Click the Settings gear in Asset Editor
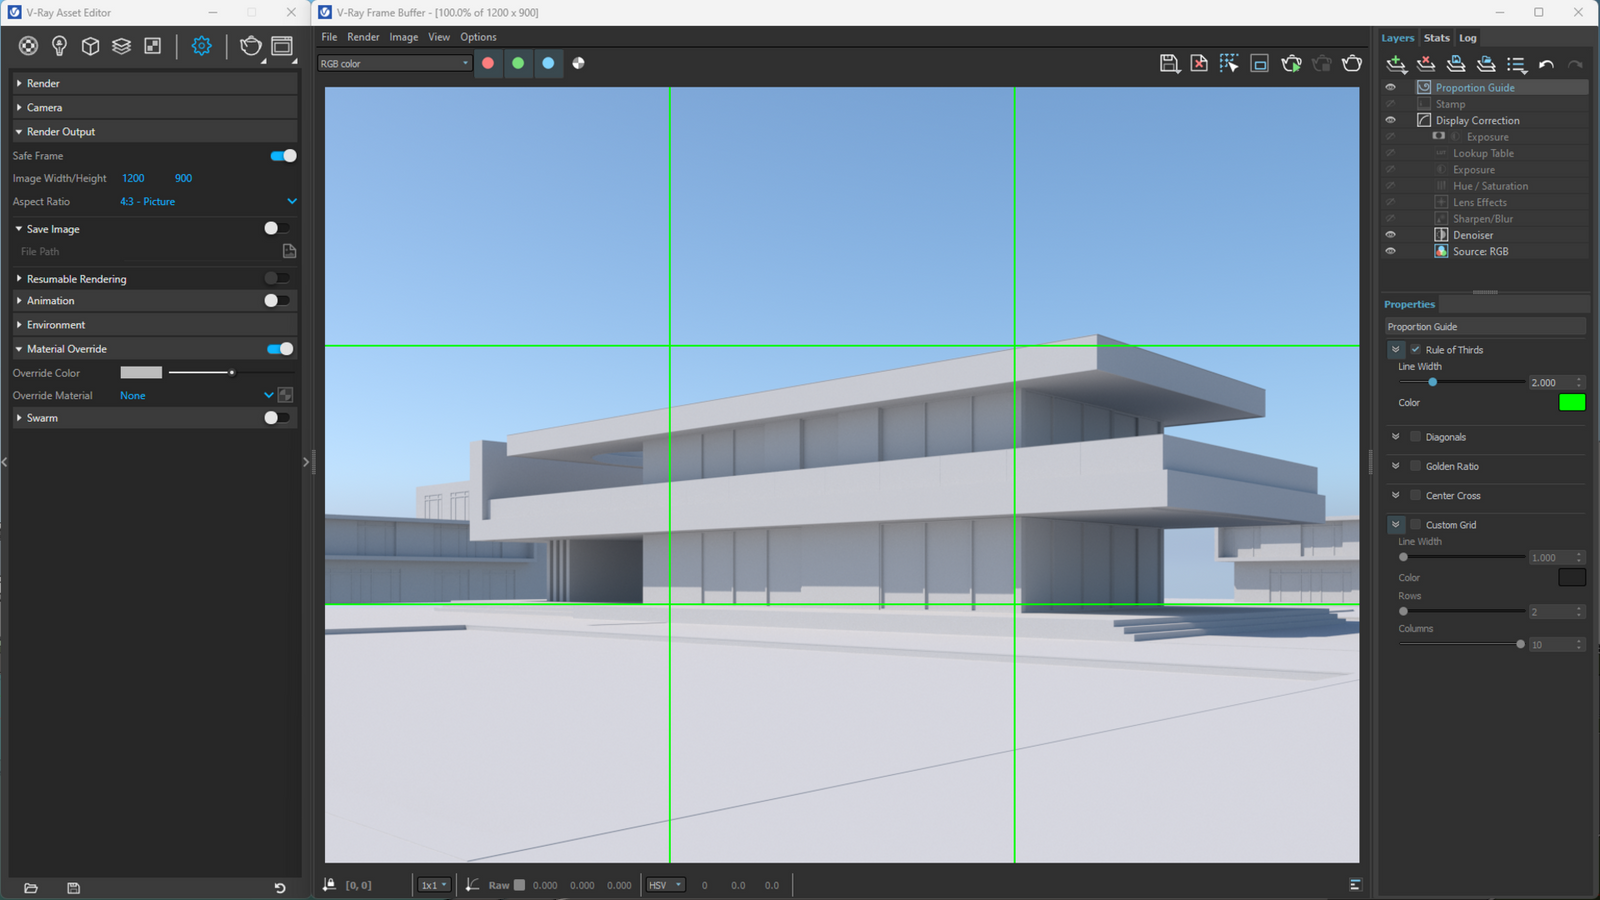This screenshot has width=1600, height=900. [200, 45]
